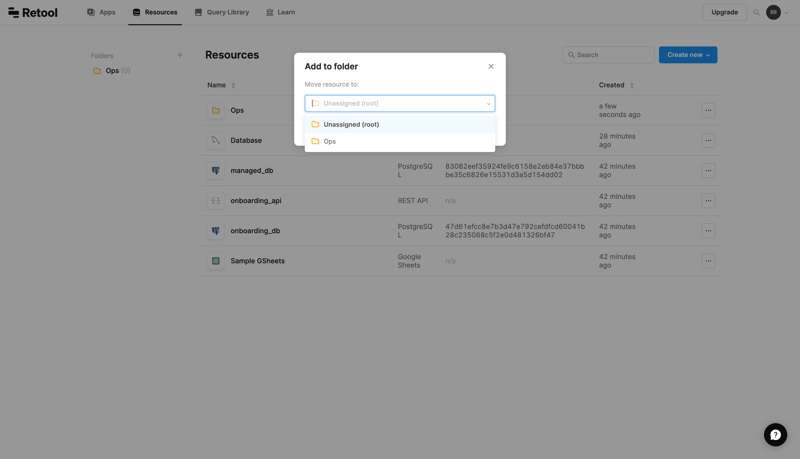Click the Ops row folder icon
Screen dimensions: 800x459
pos(216,110)
